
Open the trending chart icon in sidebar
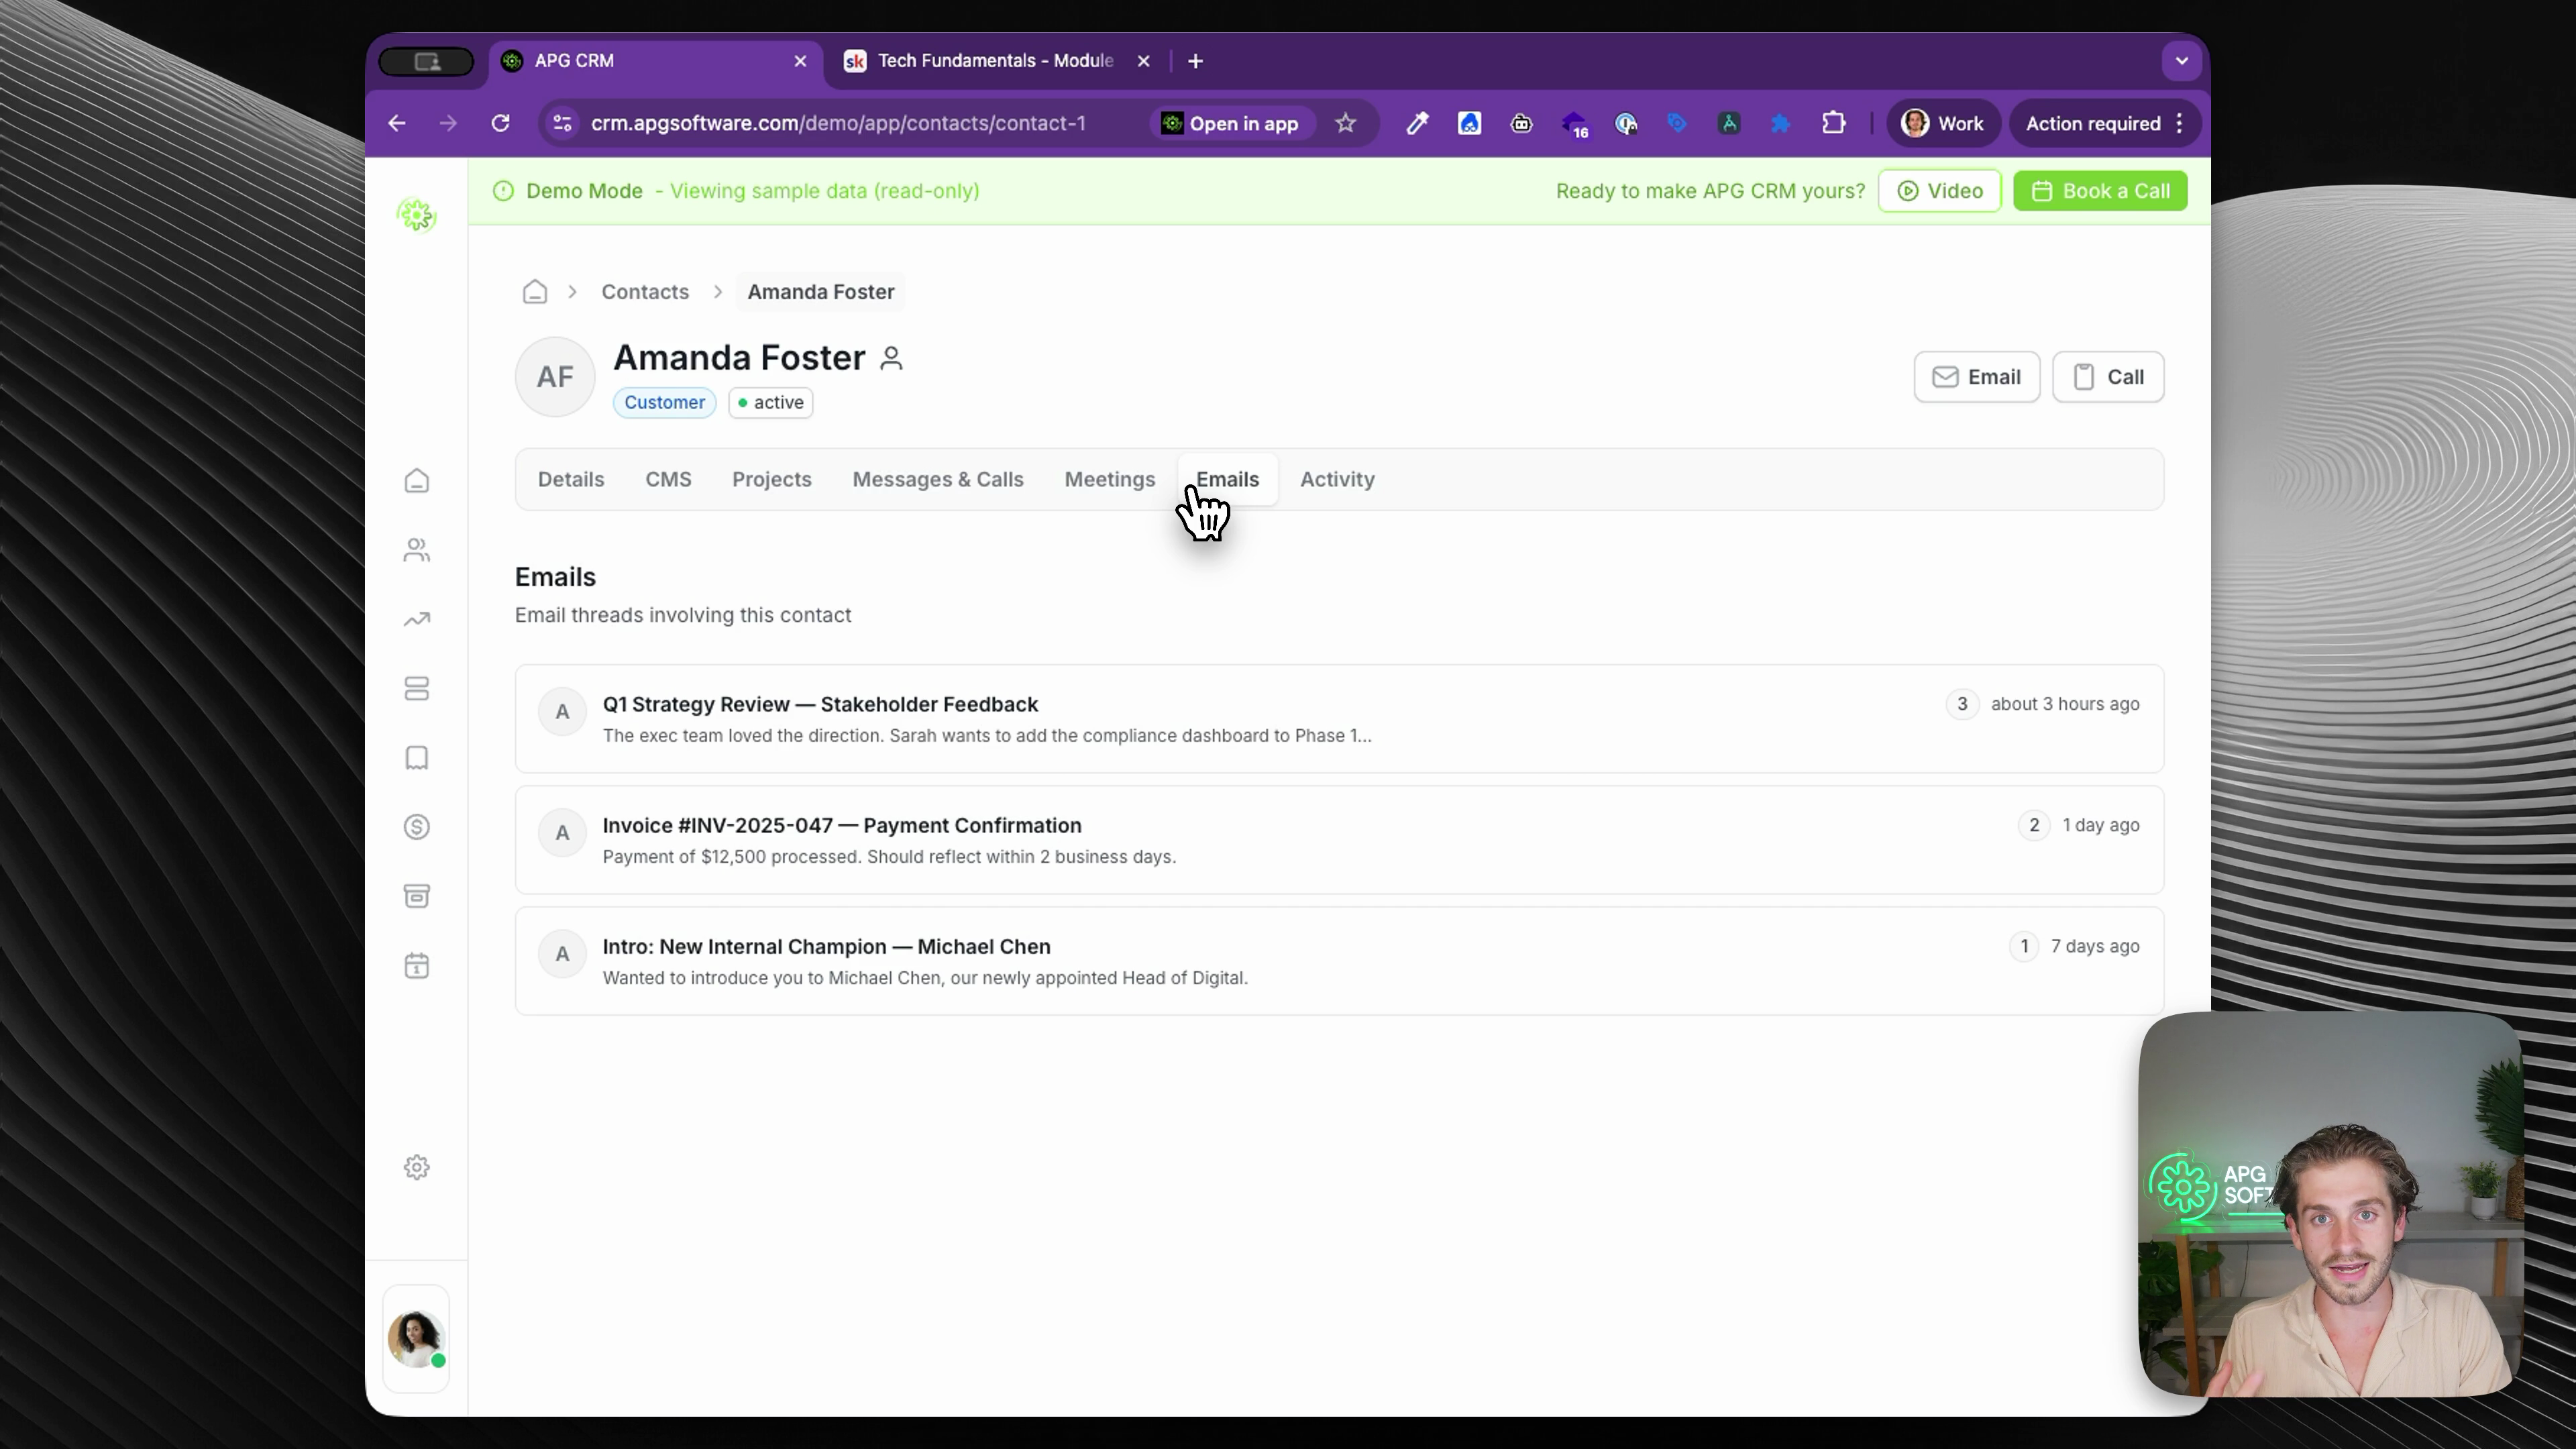pyautogui.click(x=417, y=620)
